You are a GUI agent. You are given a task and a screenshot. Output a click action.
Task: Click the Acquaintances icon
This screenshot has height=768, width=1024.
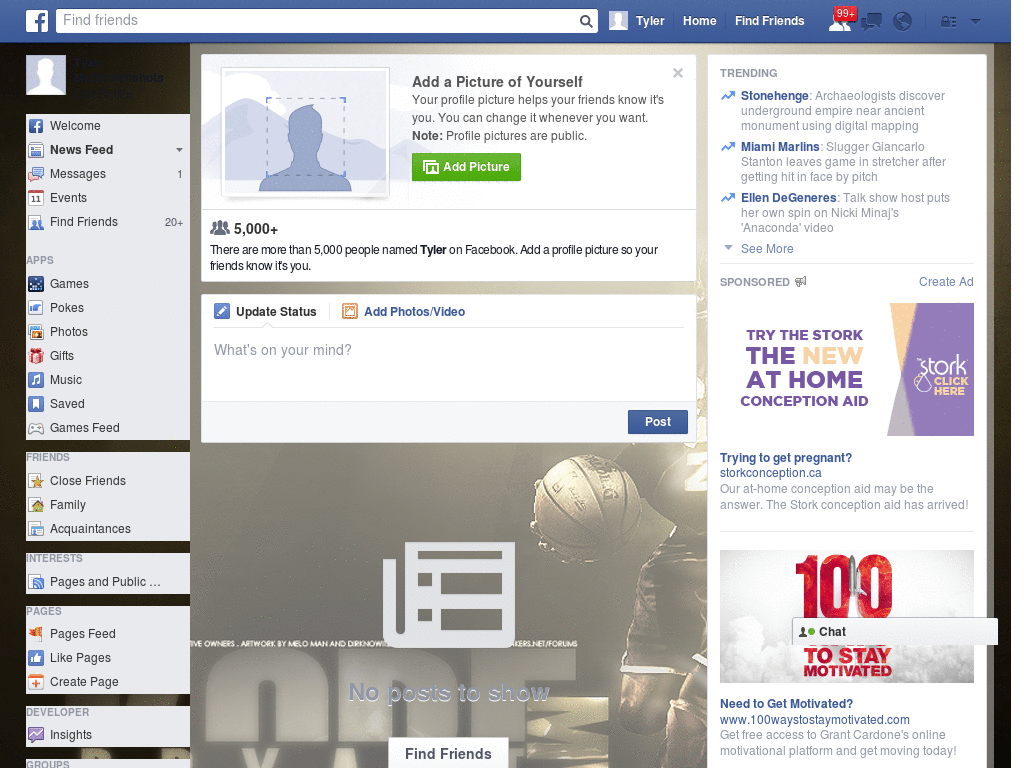coord(36,529)
